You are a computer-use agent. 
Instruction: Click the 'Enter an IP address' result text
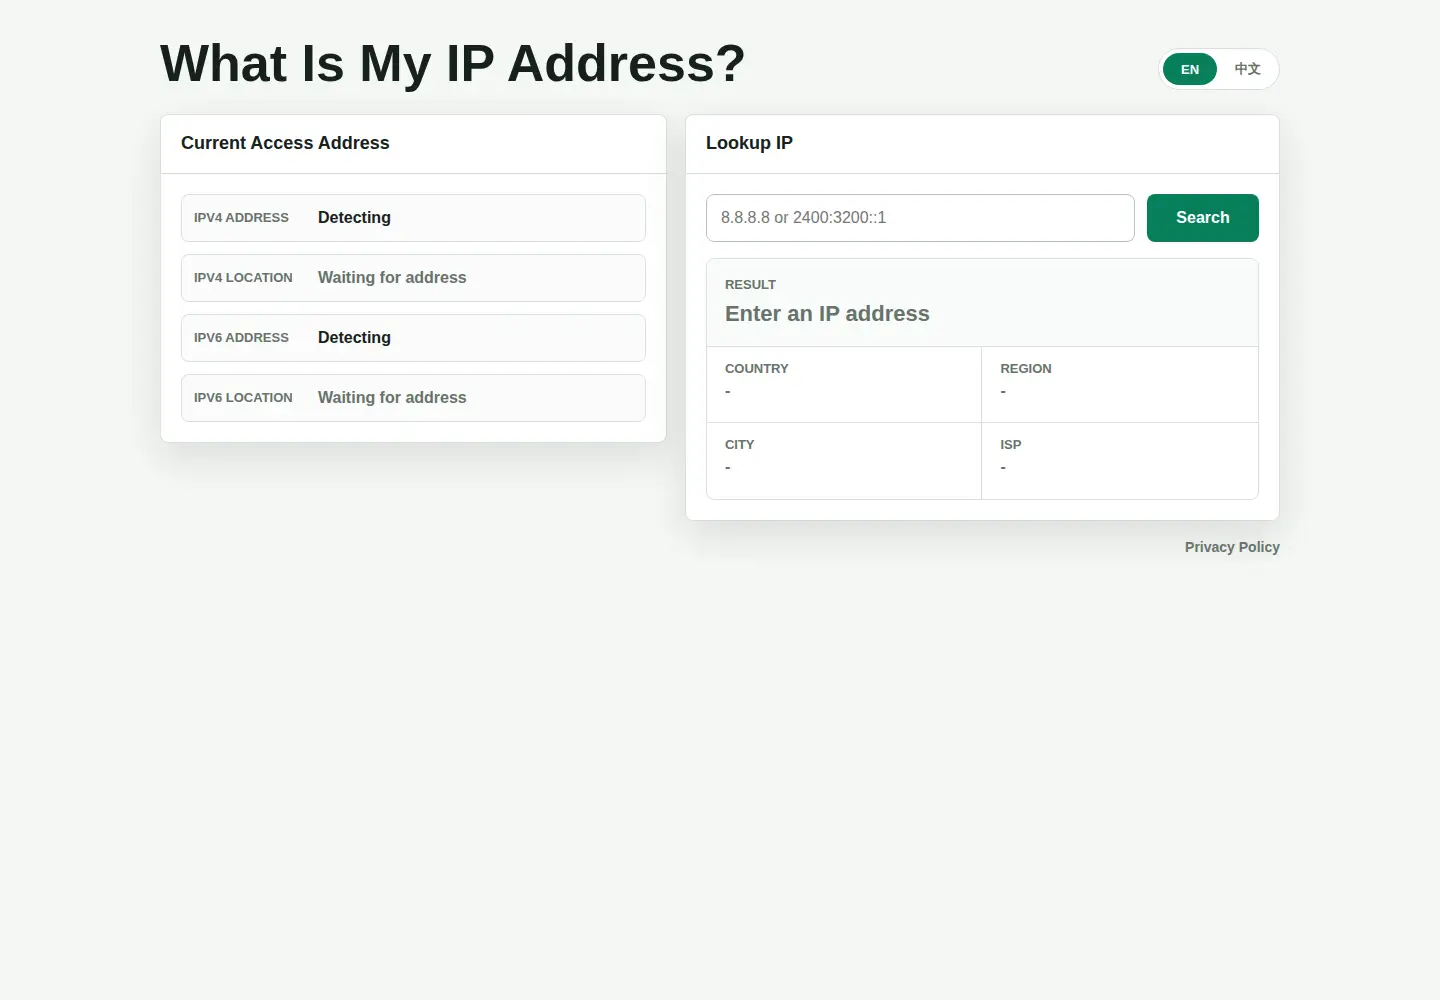pos(827,314)
